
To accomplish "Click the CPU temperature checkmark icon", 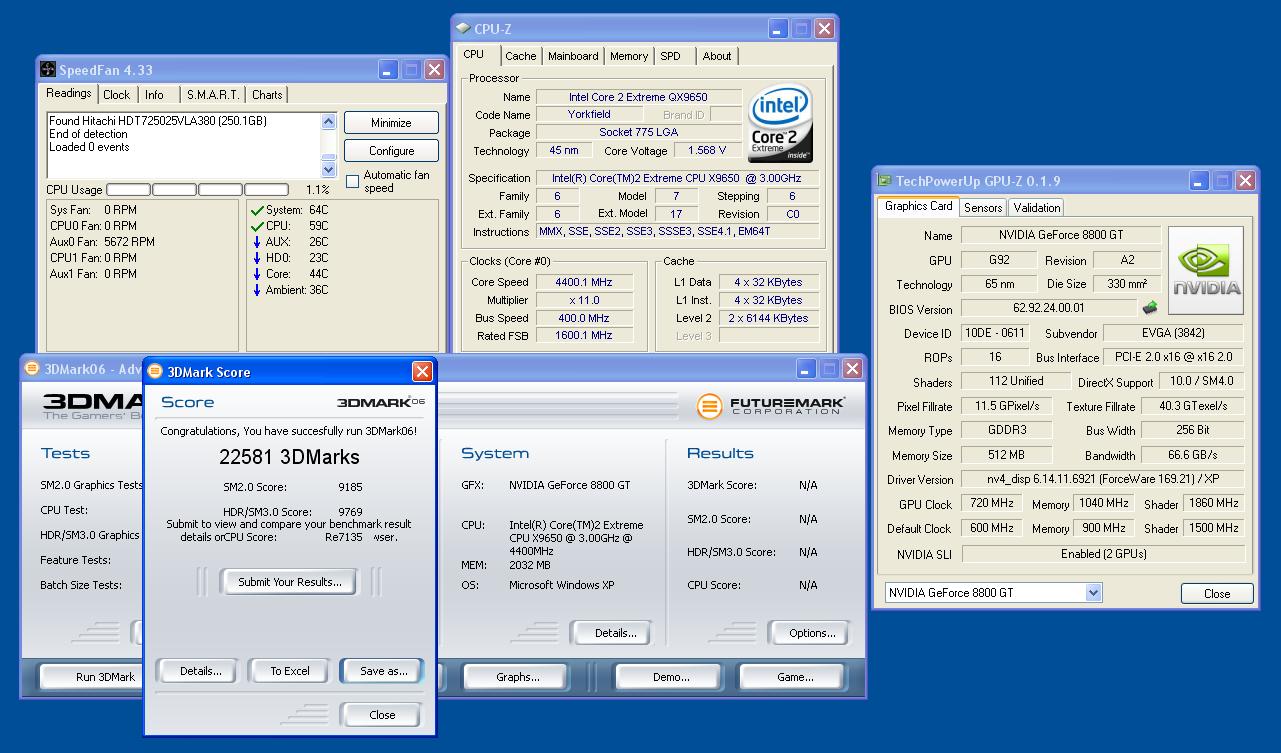I will [x=257, y=226].
